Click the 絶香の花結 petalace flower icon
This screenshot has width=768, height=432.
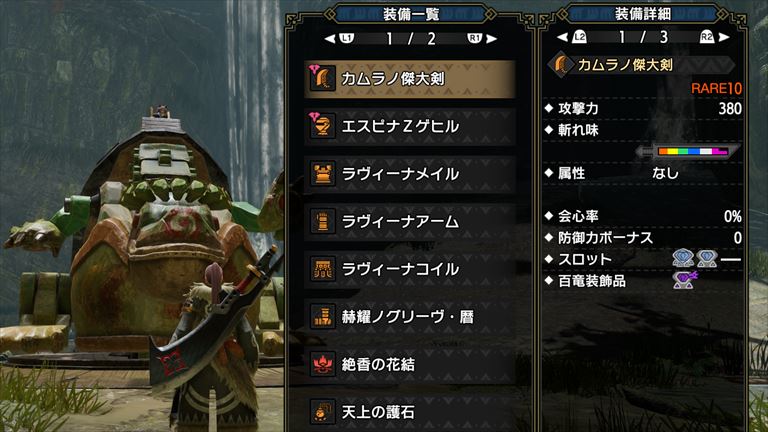[x=323, y=364]
